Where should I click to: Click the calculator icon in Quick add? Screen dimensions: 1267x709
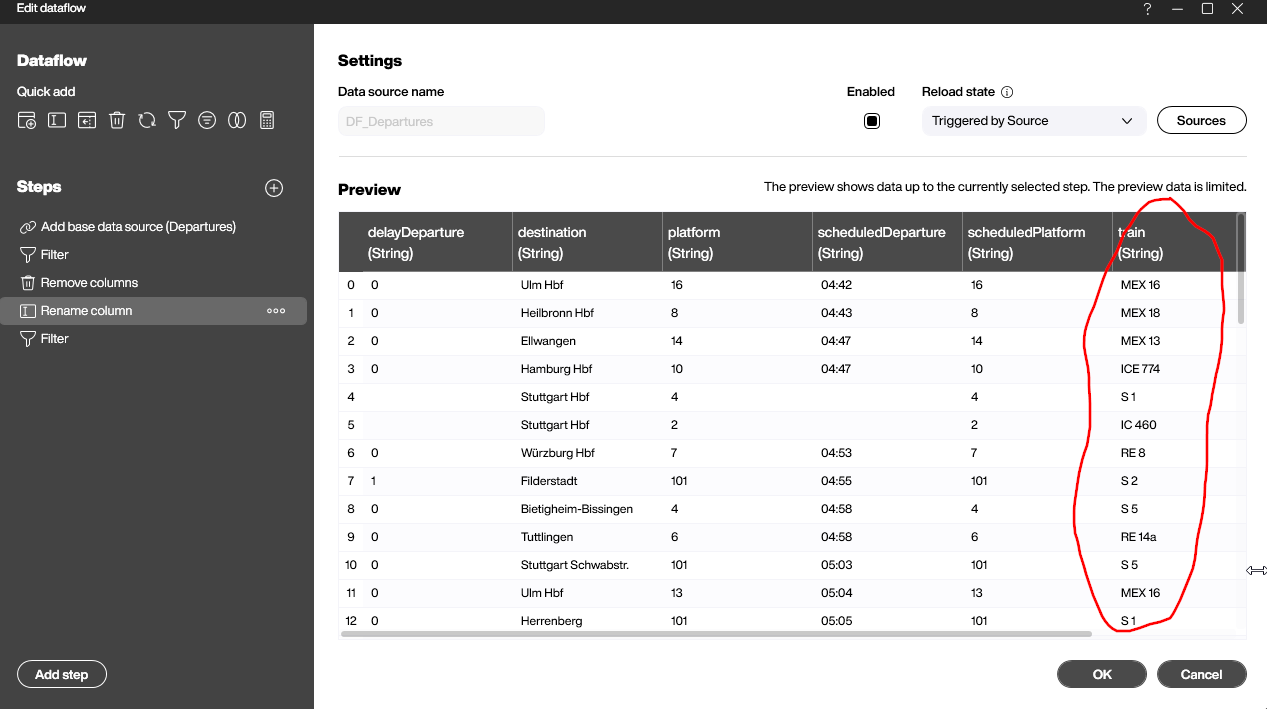click(267, 121)
